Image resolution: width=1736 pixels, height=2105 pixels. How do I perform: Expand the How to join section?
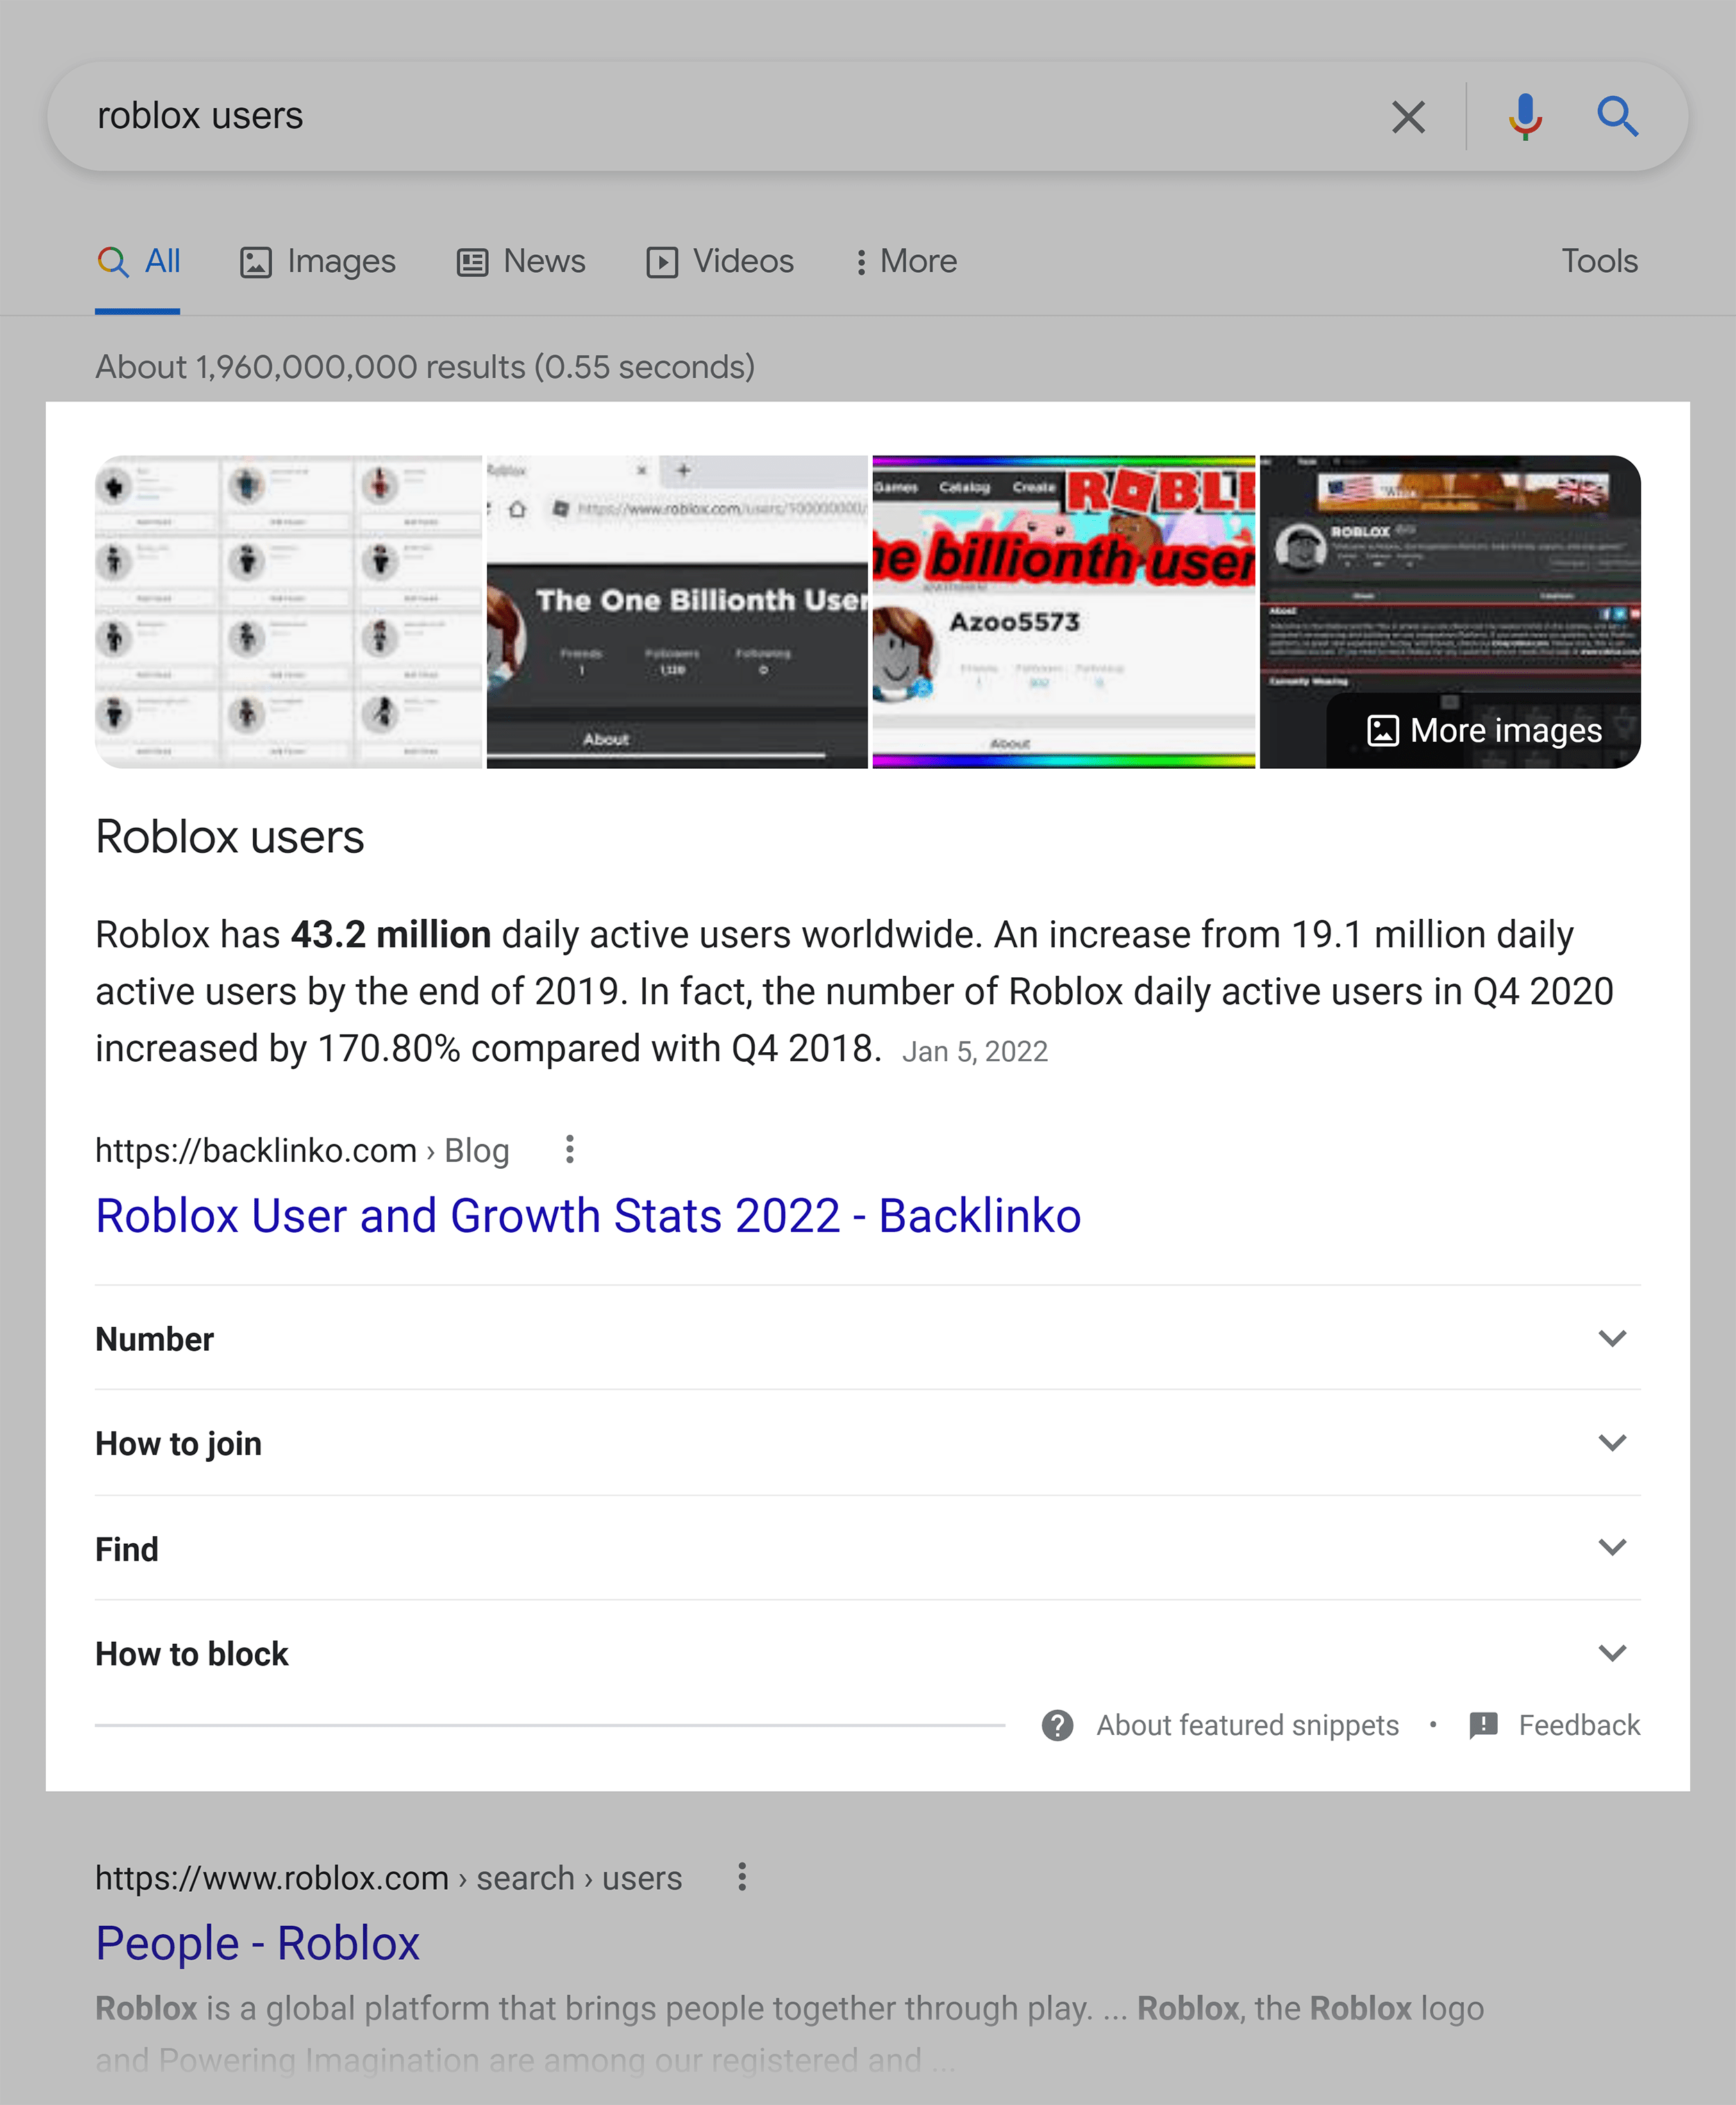(x=1612, y=1443)
